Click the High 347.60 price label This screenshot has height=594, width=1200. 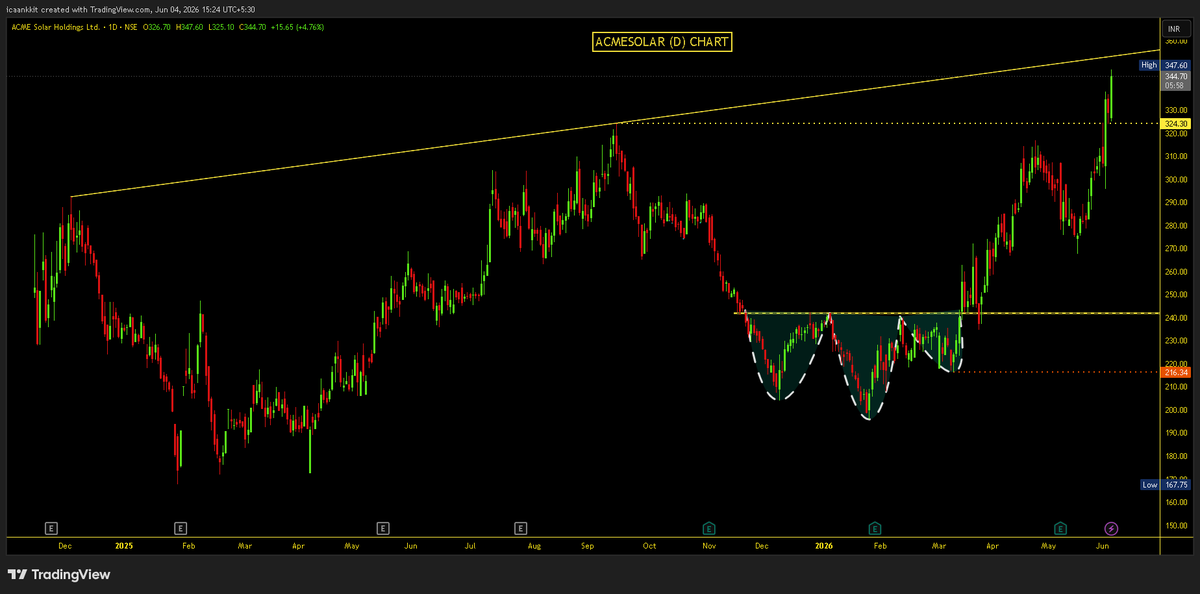click(x=1164, y=65)
